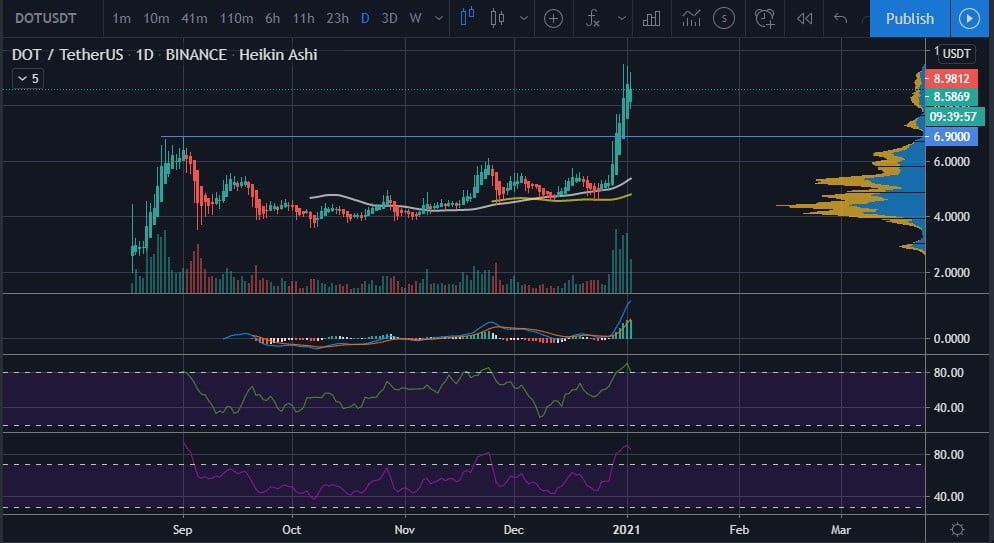Select the candlestick chart type icon
Image resolution: width=994 pixels, height=543 pixels.
click(x=498, y=18)
